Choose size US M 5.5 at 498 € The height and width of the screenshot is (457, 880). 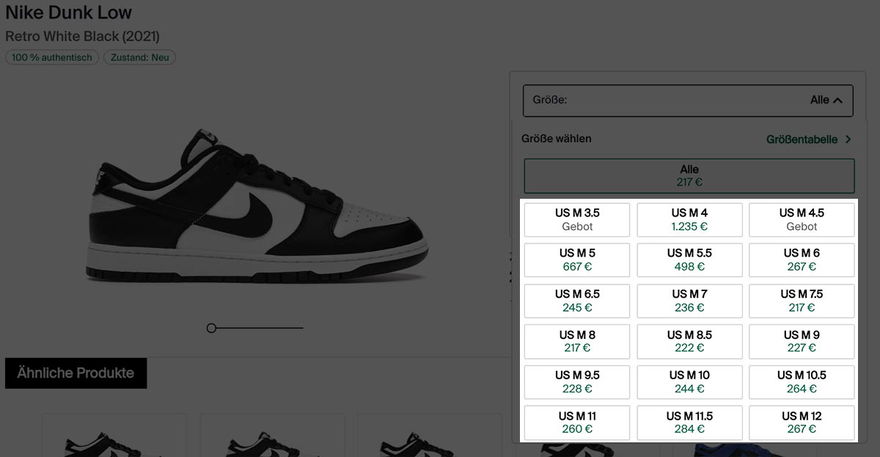point(689,260)
